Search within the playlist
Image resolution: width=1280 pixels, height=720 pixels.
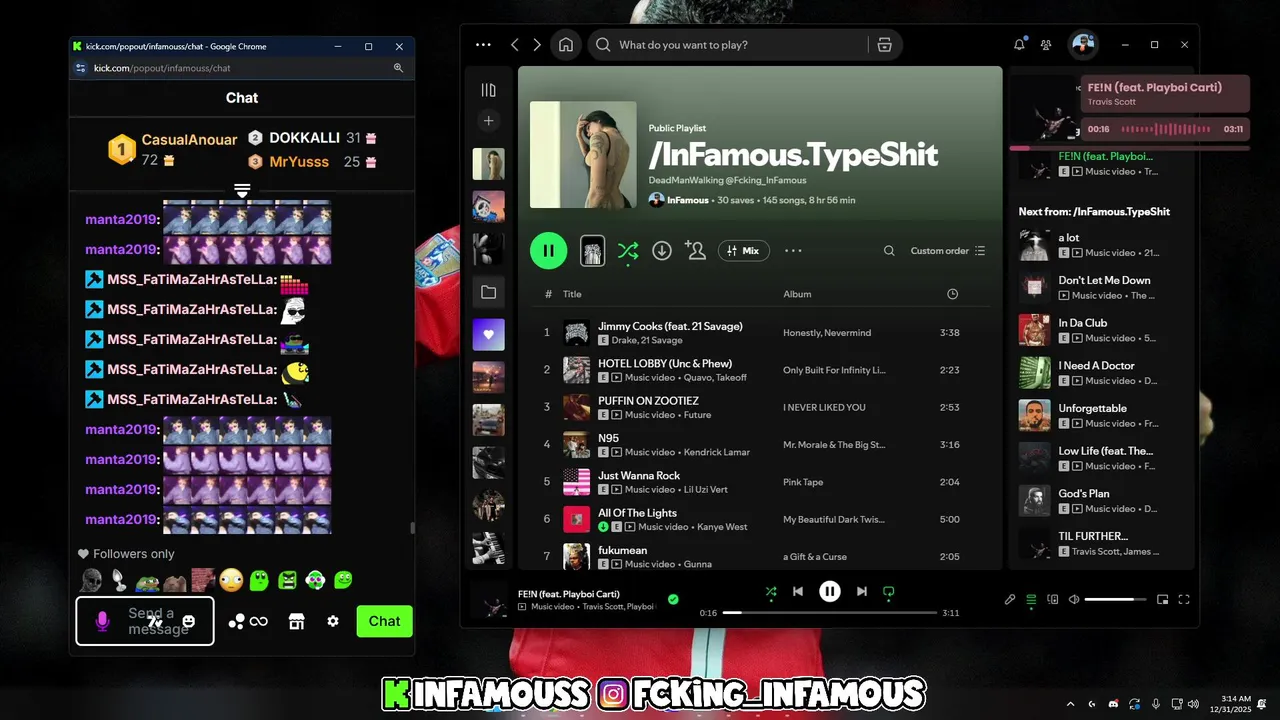click(x=889, y=251)
